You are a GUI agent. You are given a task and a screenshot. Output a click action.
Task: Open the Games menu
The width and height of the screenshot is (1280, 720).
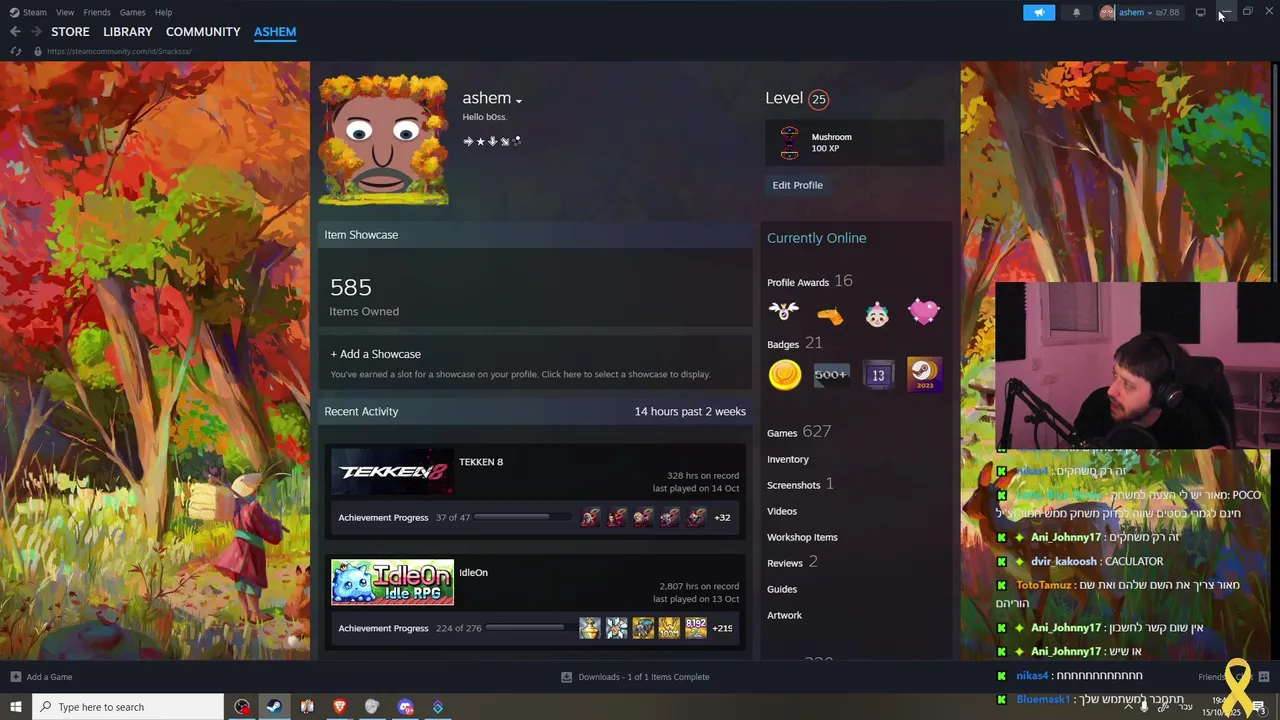click(x=132, y=12)
